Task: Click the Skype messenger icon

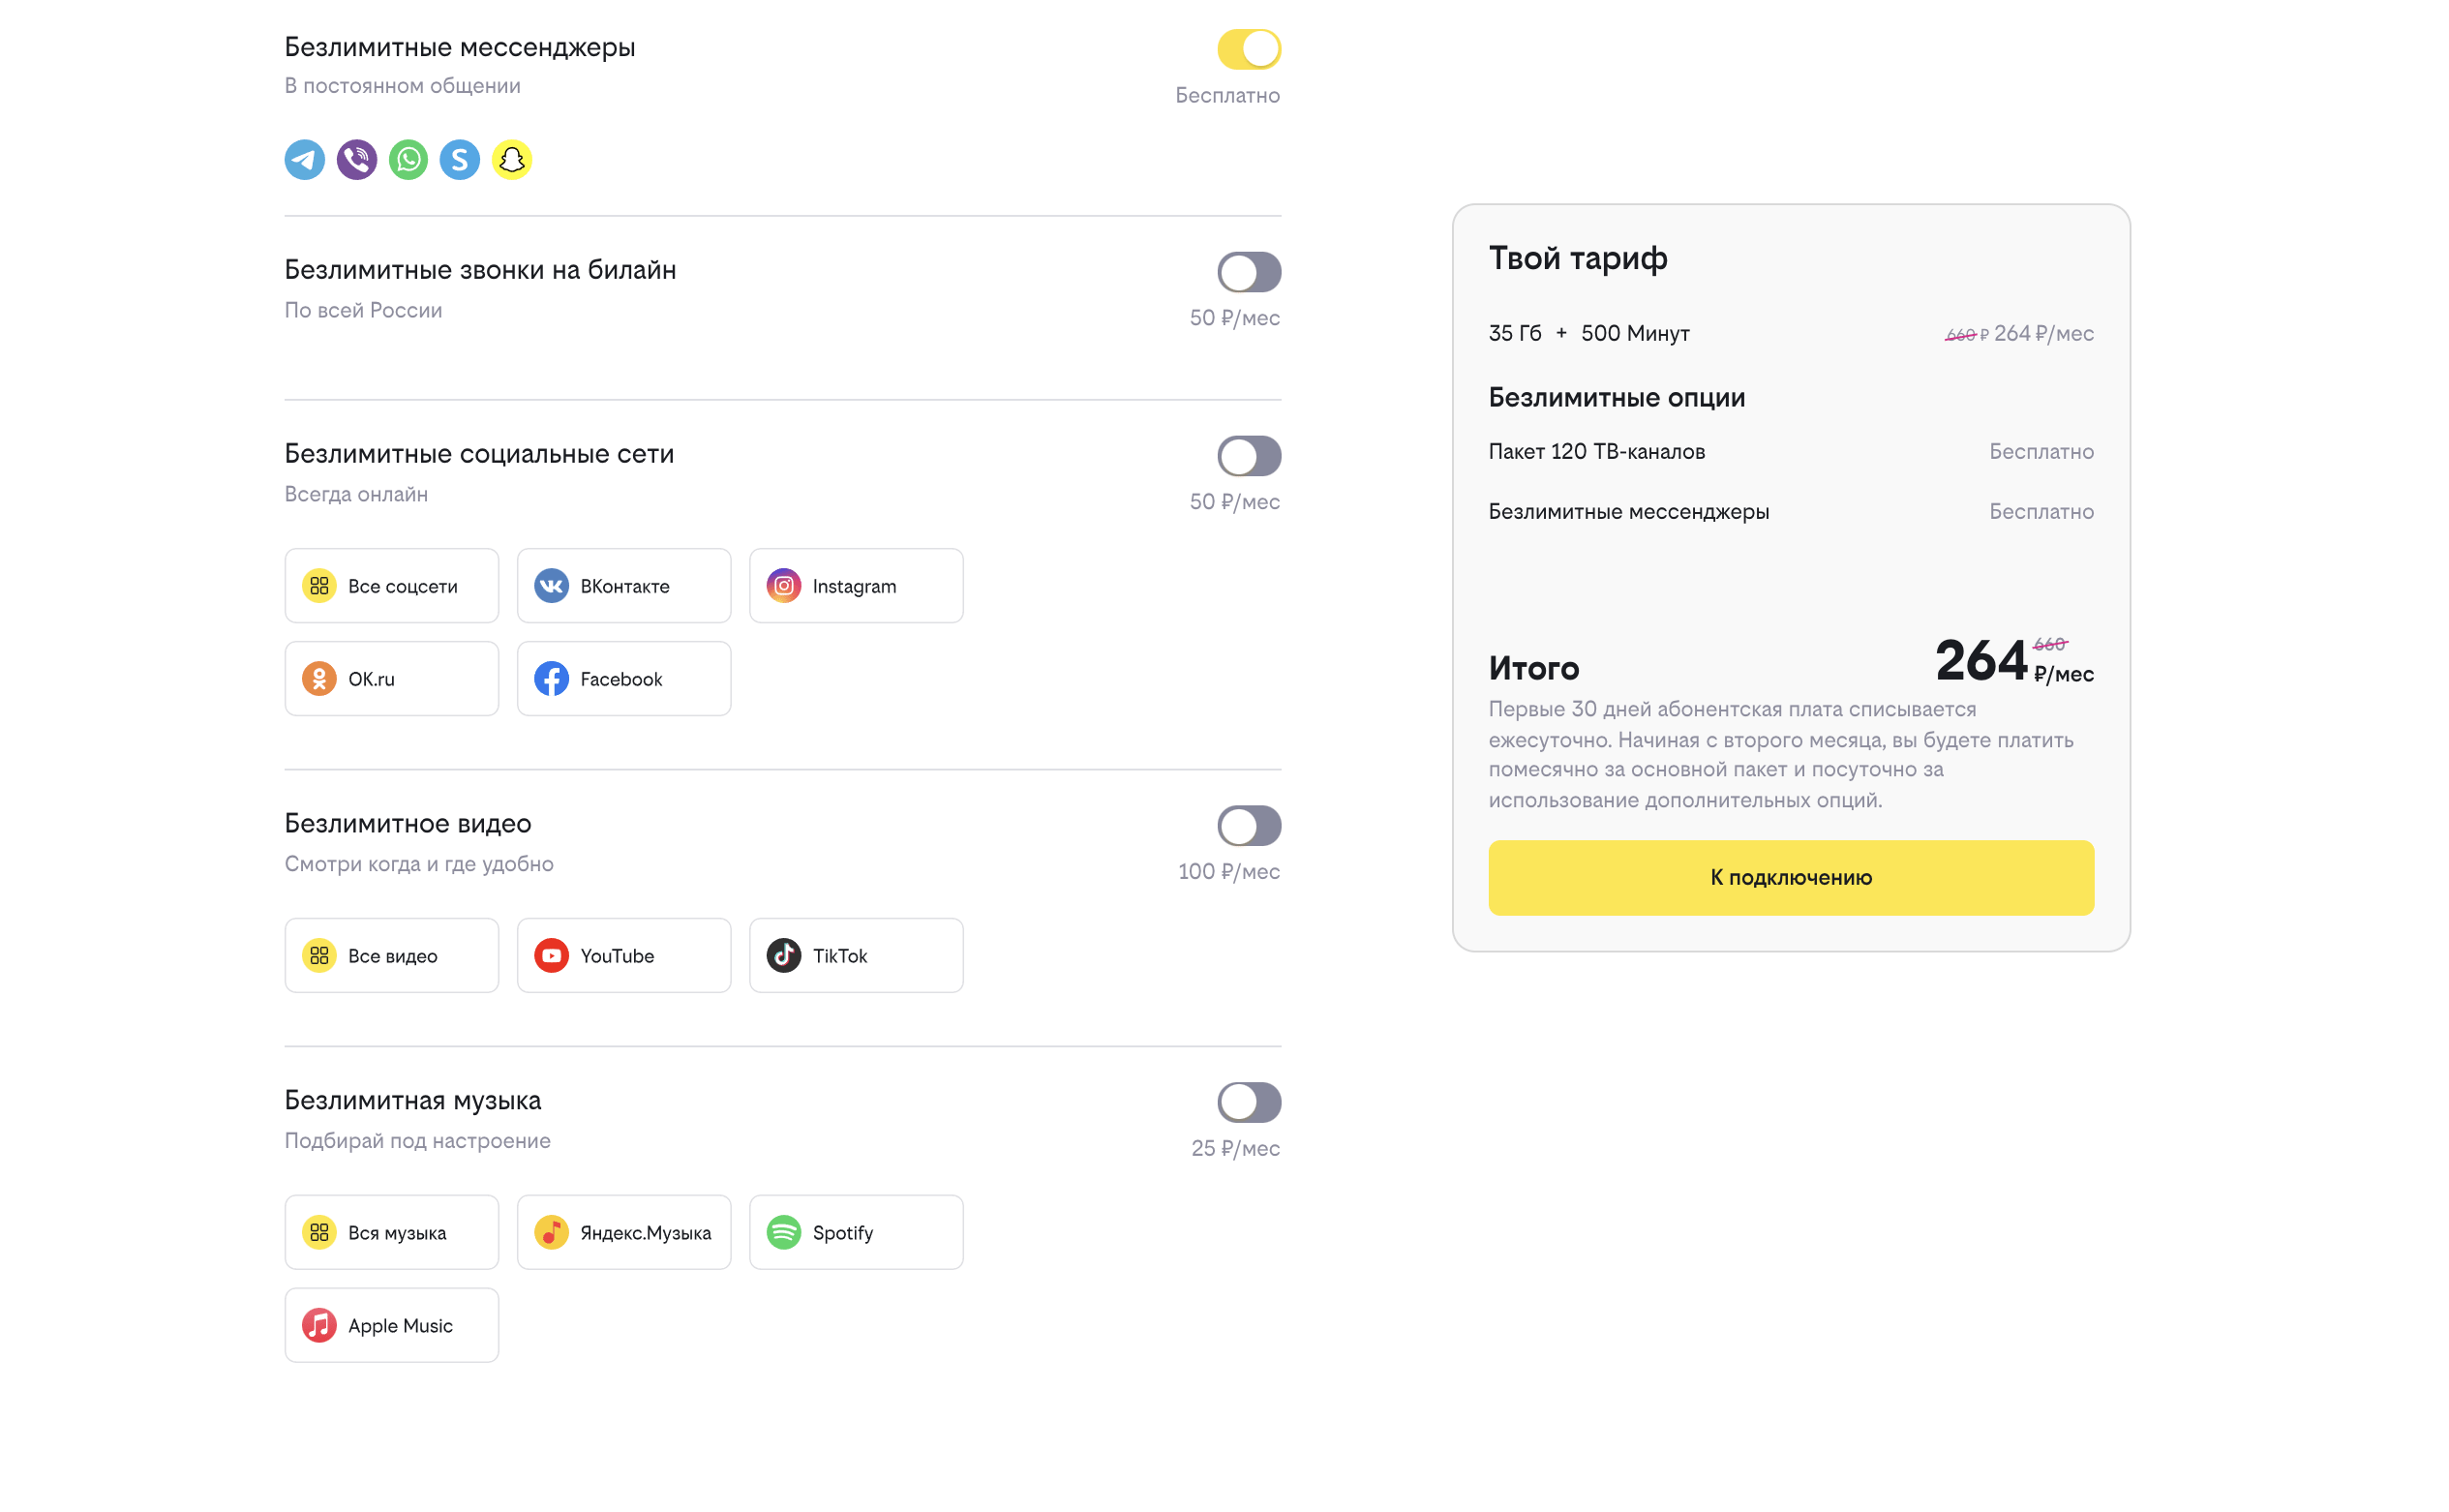Action: click(x=460, y=160)
